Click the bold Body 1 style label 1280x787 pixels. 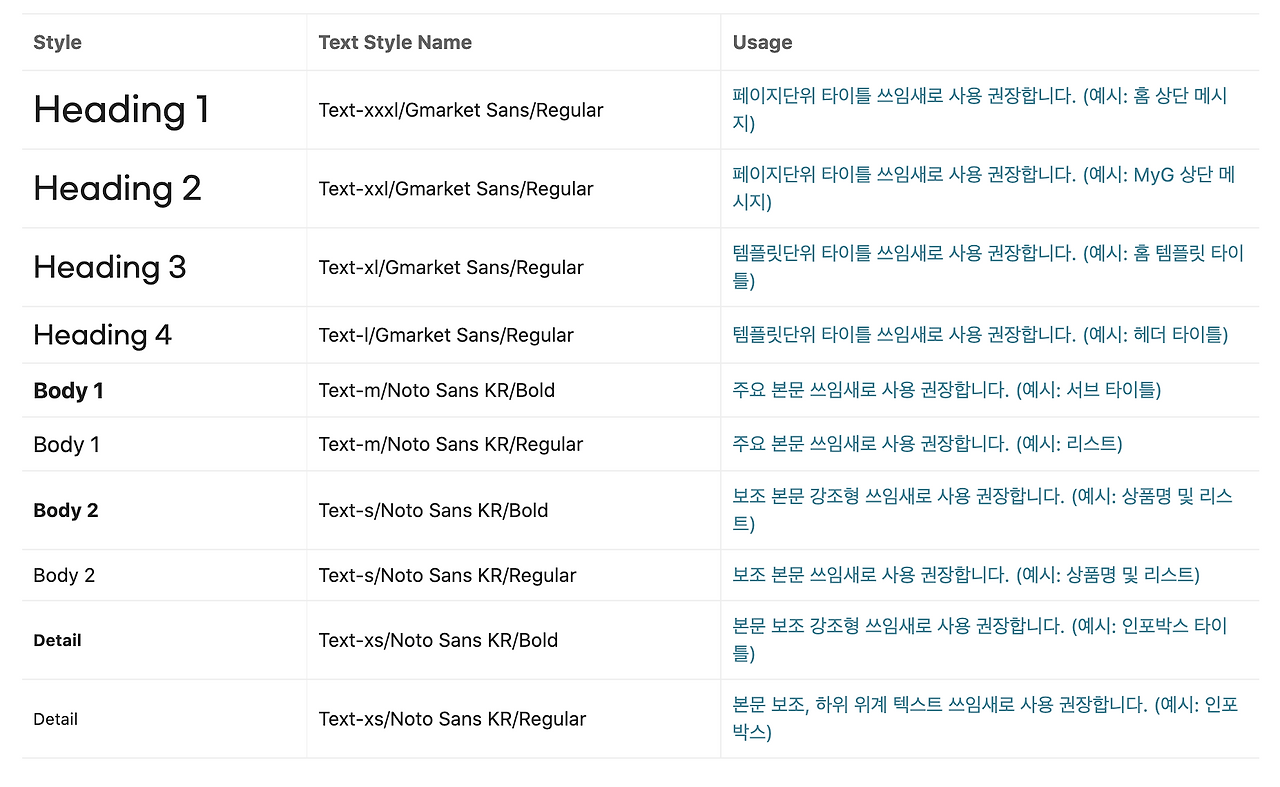[x=68, y=390]
